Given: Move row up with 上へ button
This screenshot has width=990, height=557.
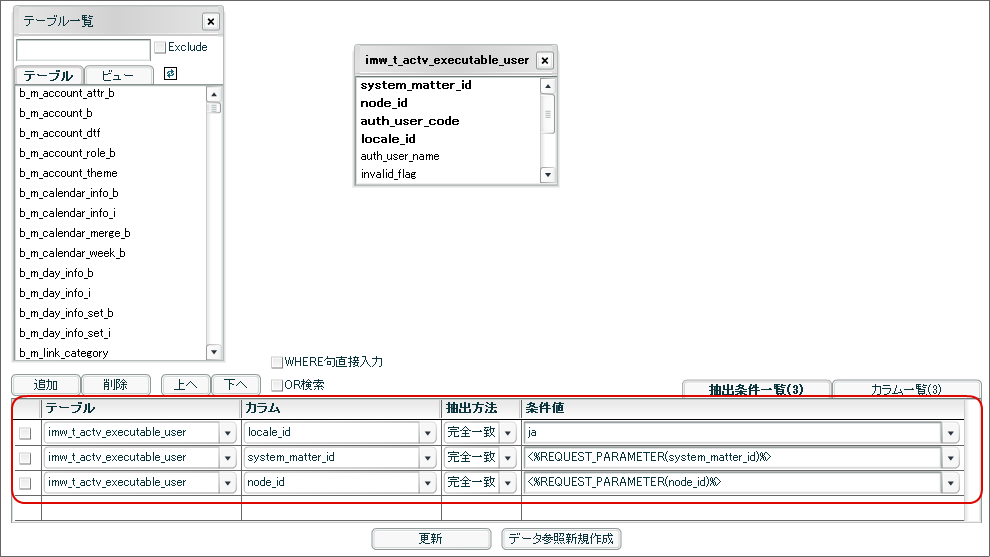Looking at the screenshot, I should (186, 385).
